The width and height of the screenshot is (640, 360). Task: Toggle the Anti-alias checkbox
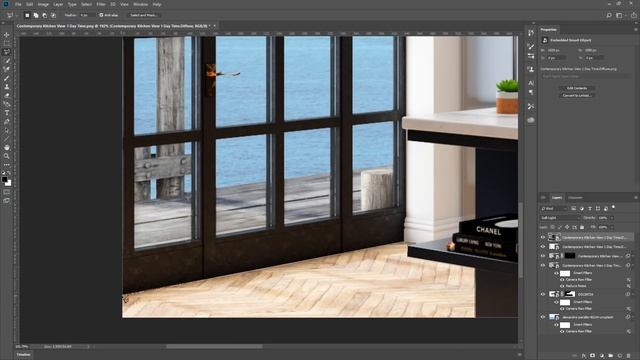click(x=101, y=15)
